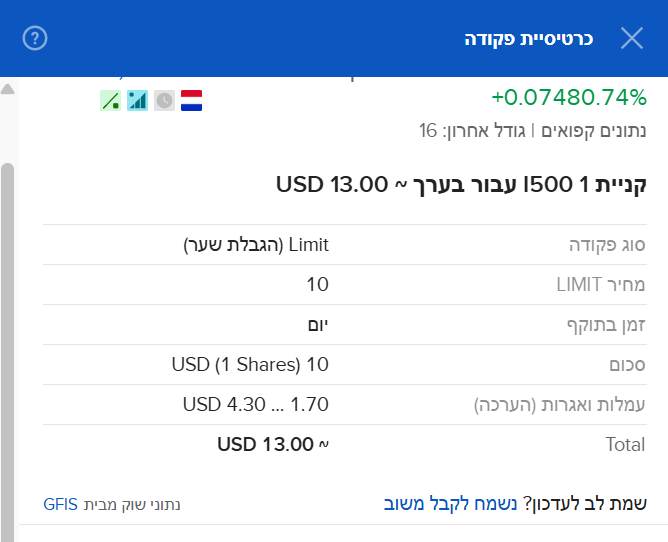
Task: Click the grey clock icon
Action: (x=164, y=100)
